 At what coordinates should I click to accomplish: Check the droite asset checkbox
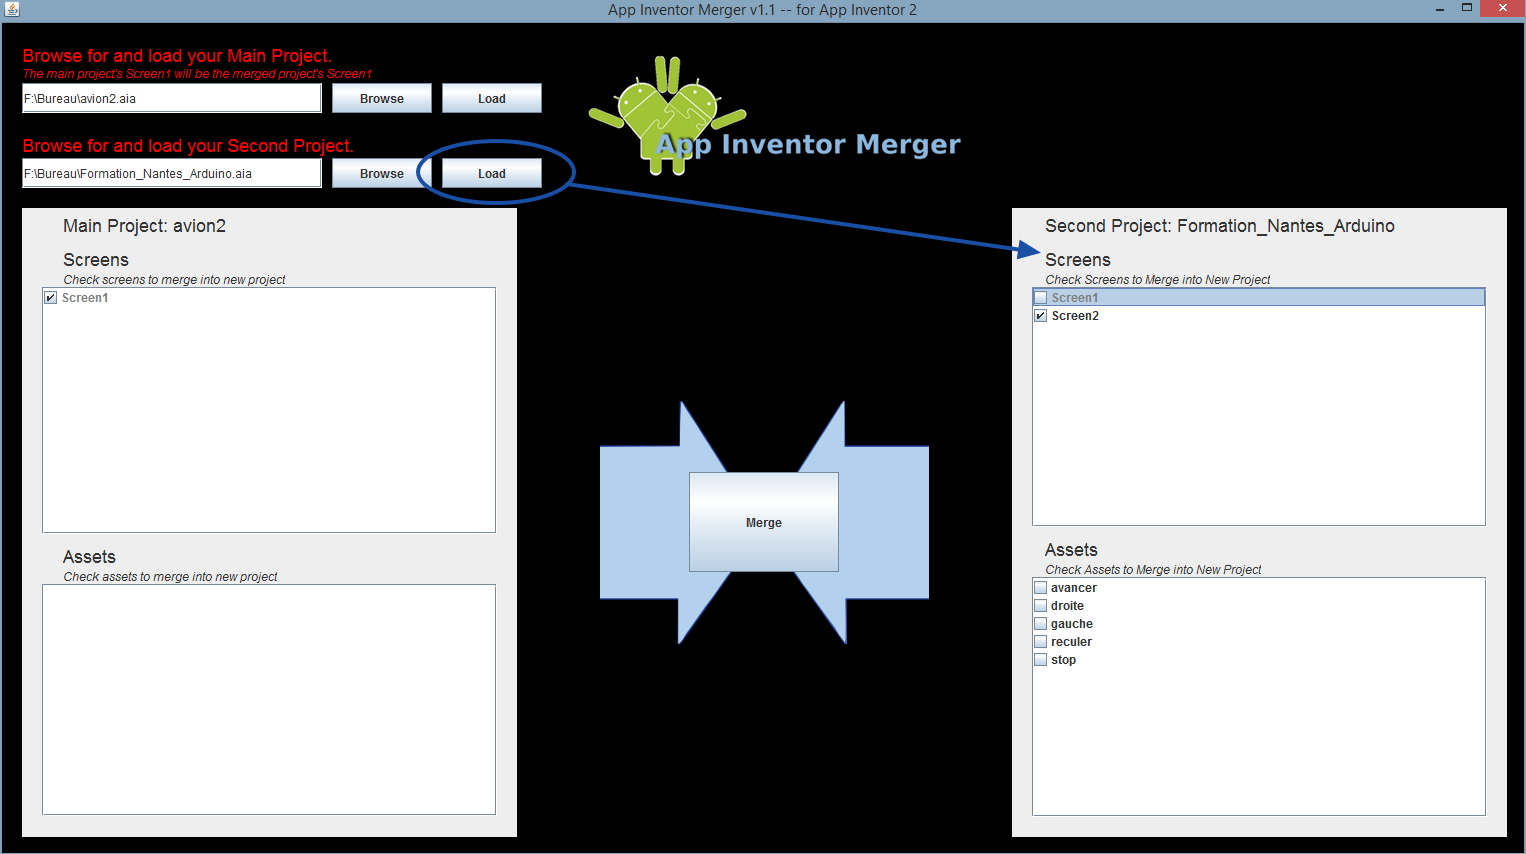[1041, 606]
